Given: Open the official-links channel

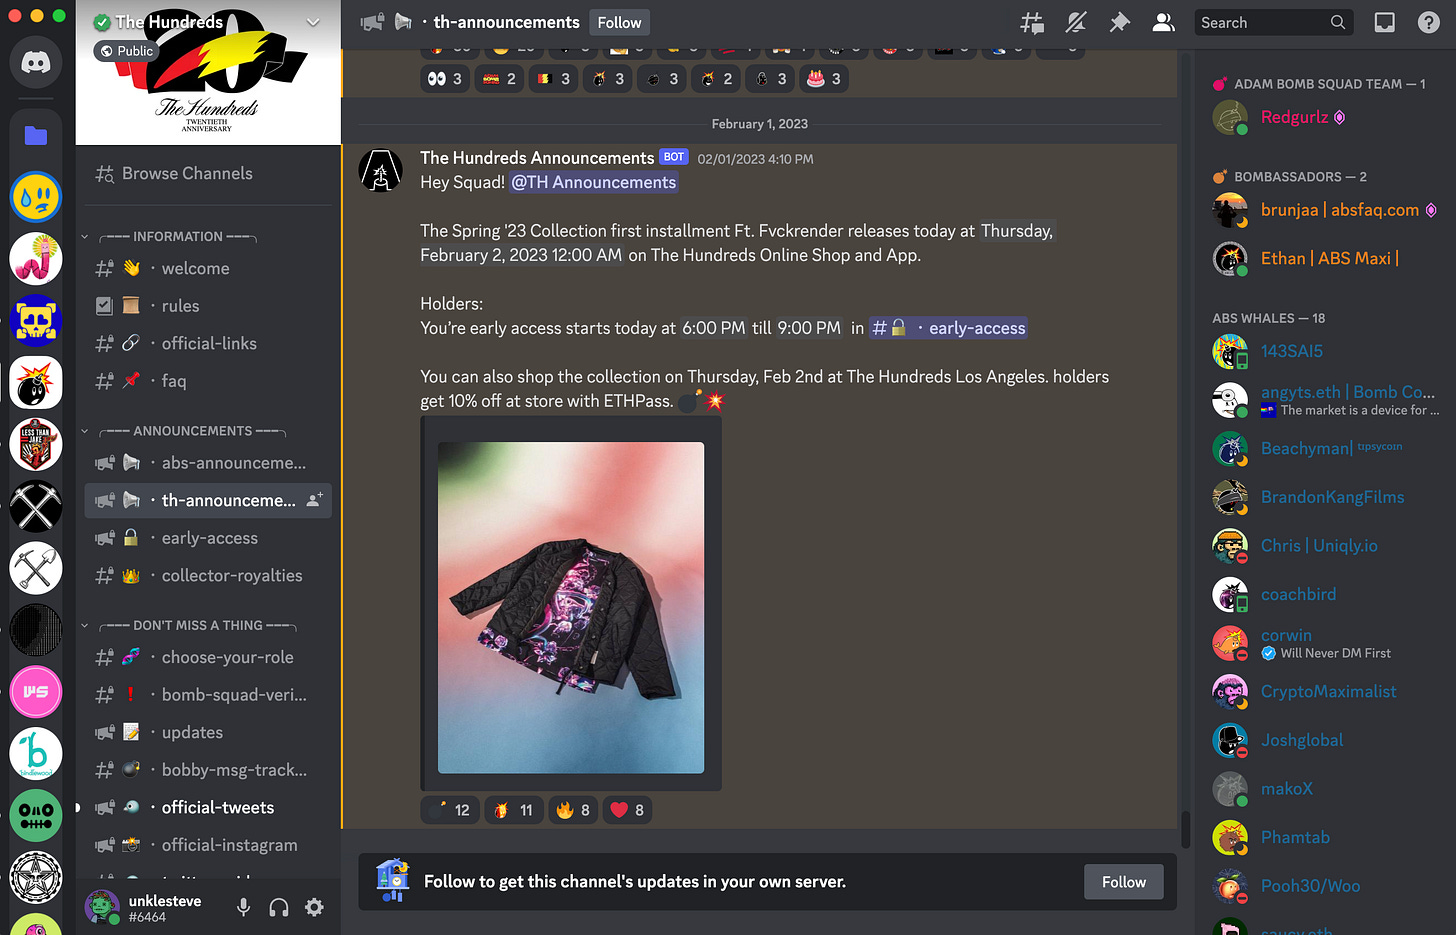Looking at the screenshot, I should [208, 343].
